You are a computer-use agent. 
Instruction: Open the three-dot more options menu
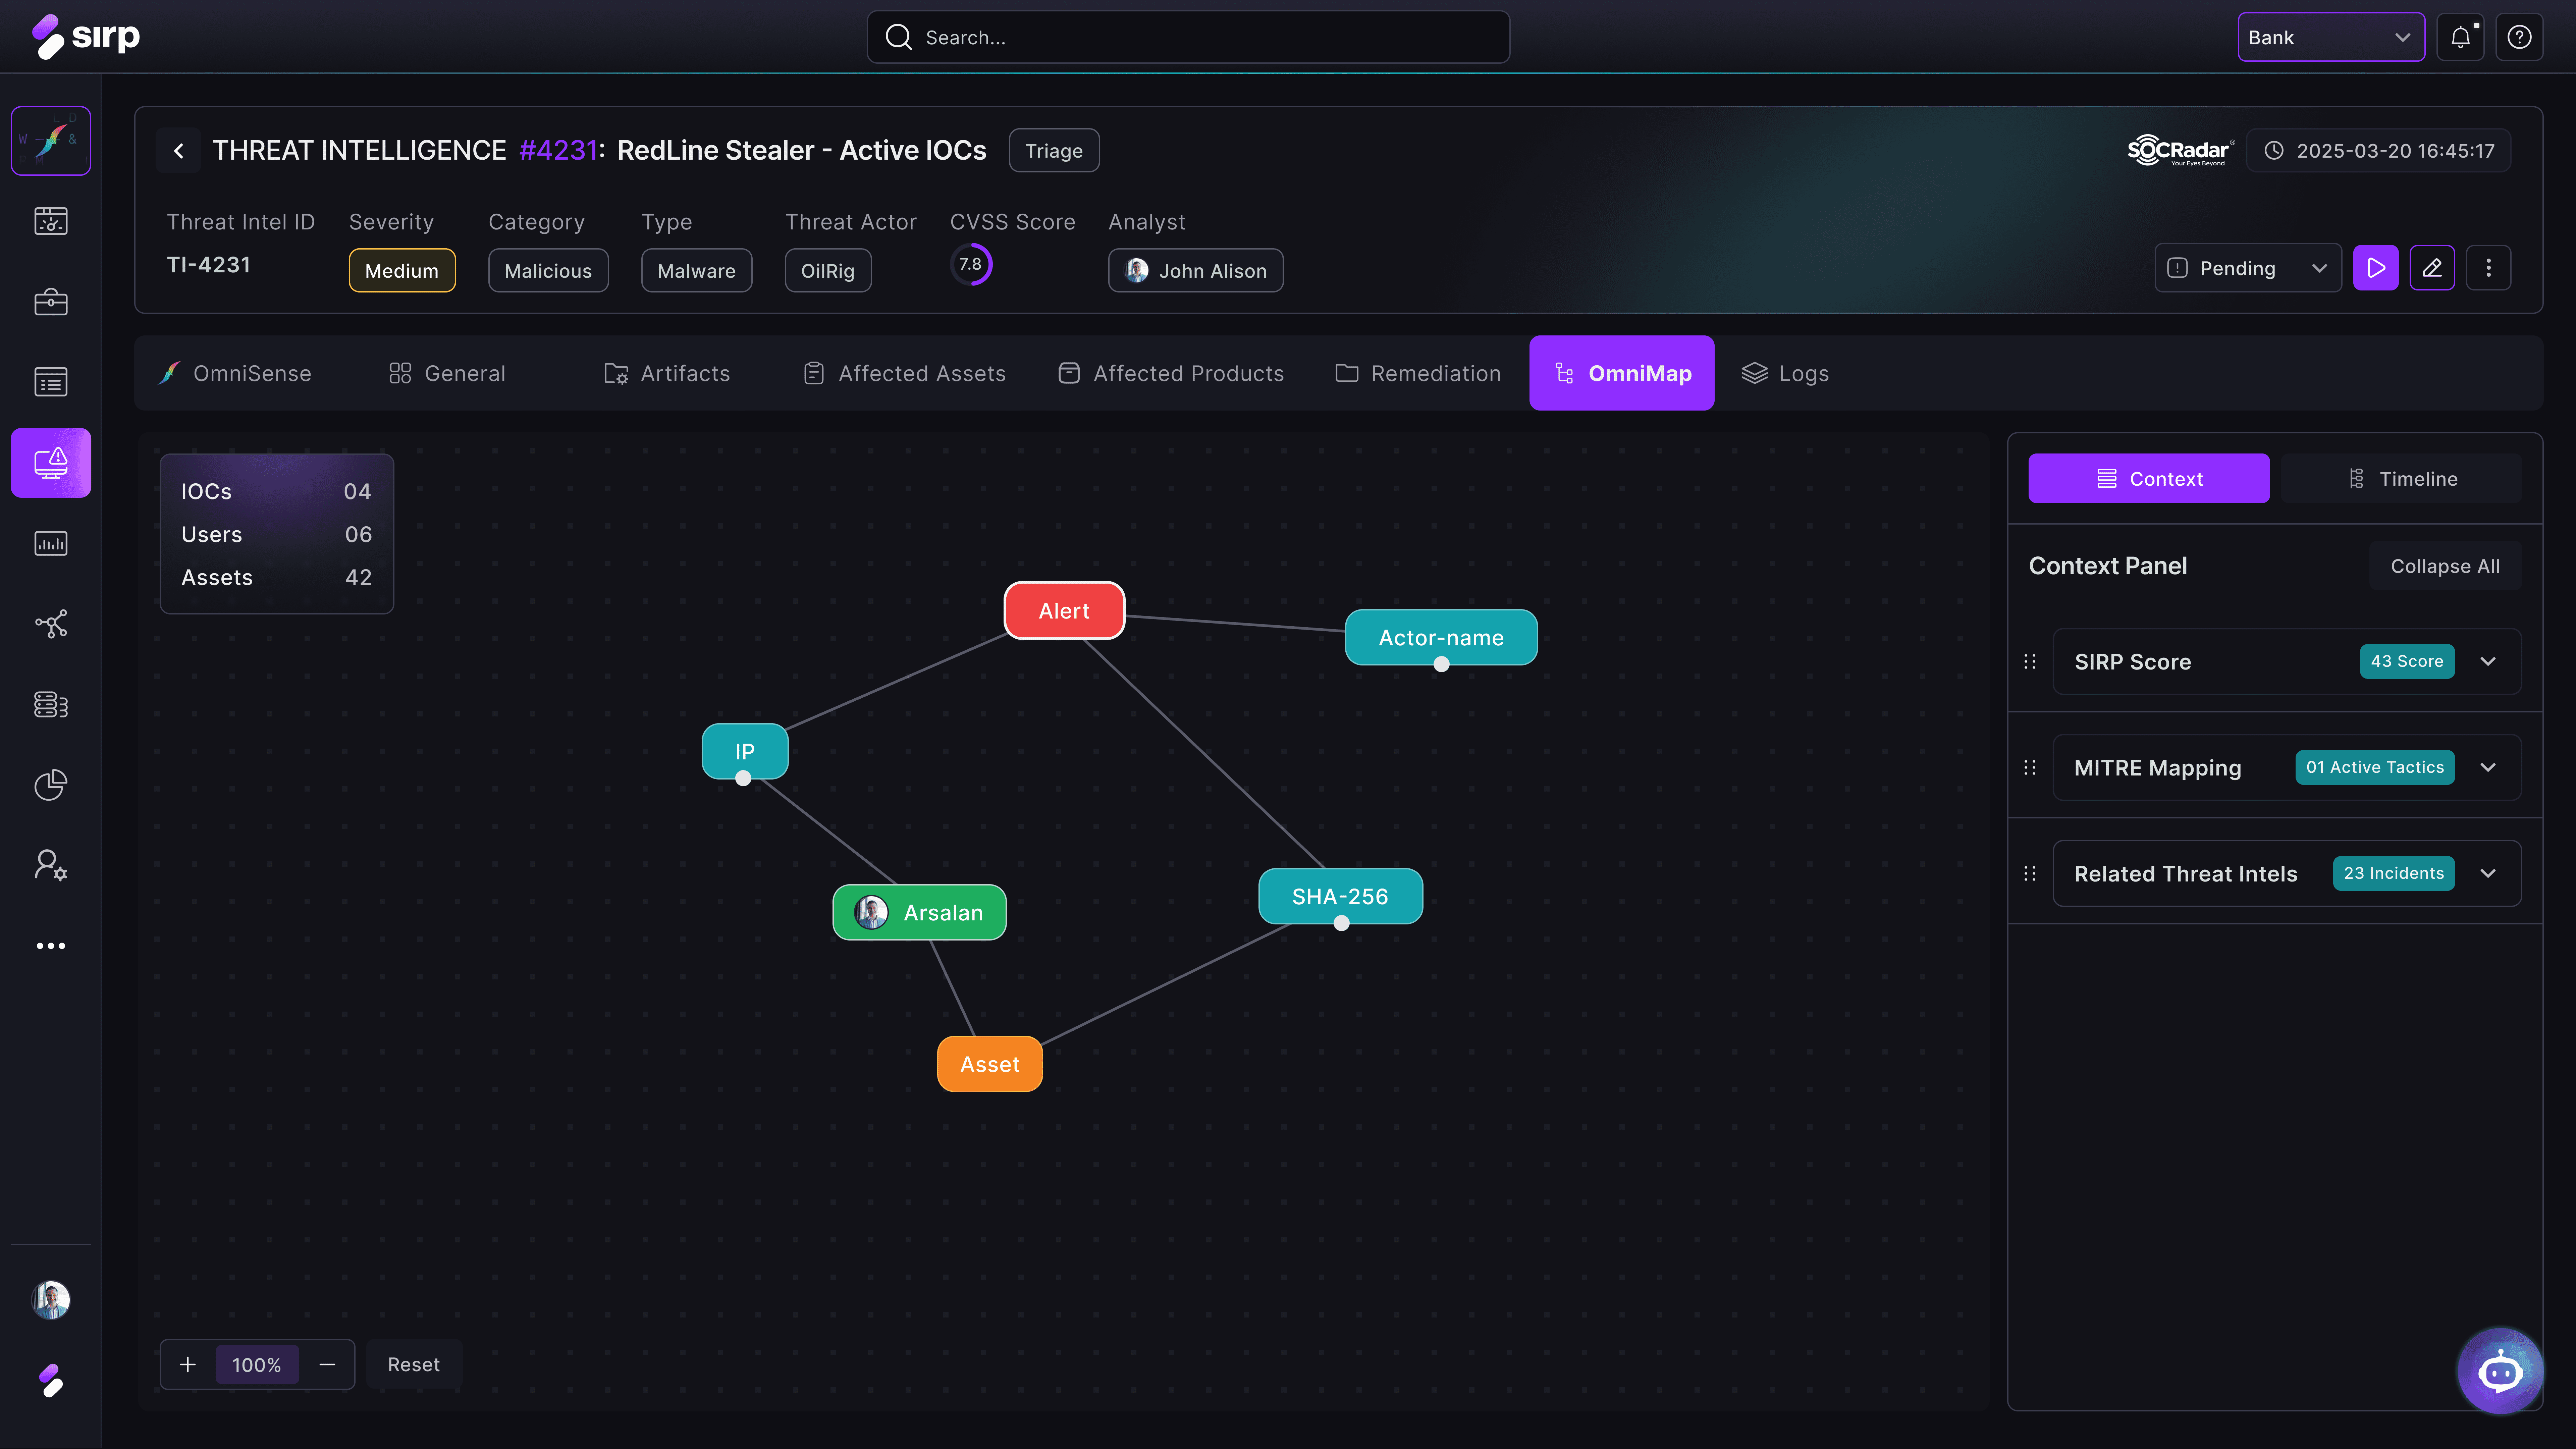tap(2488, 268)
